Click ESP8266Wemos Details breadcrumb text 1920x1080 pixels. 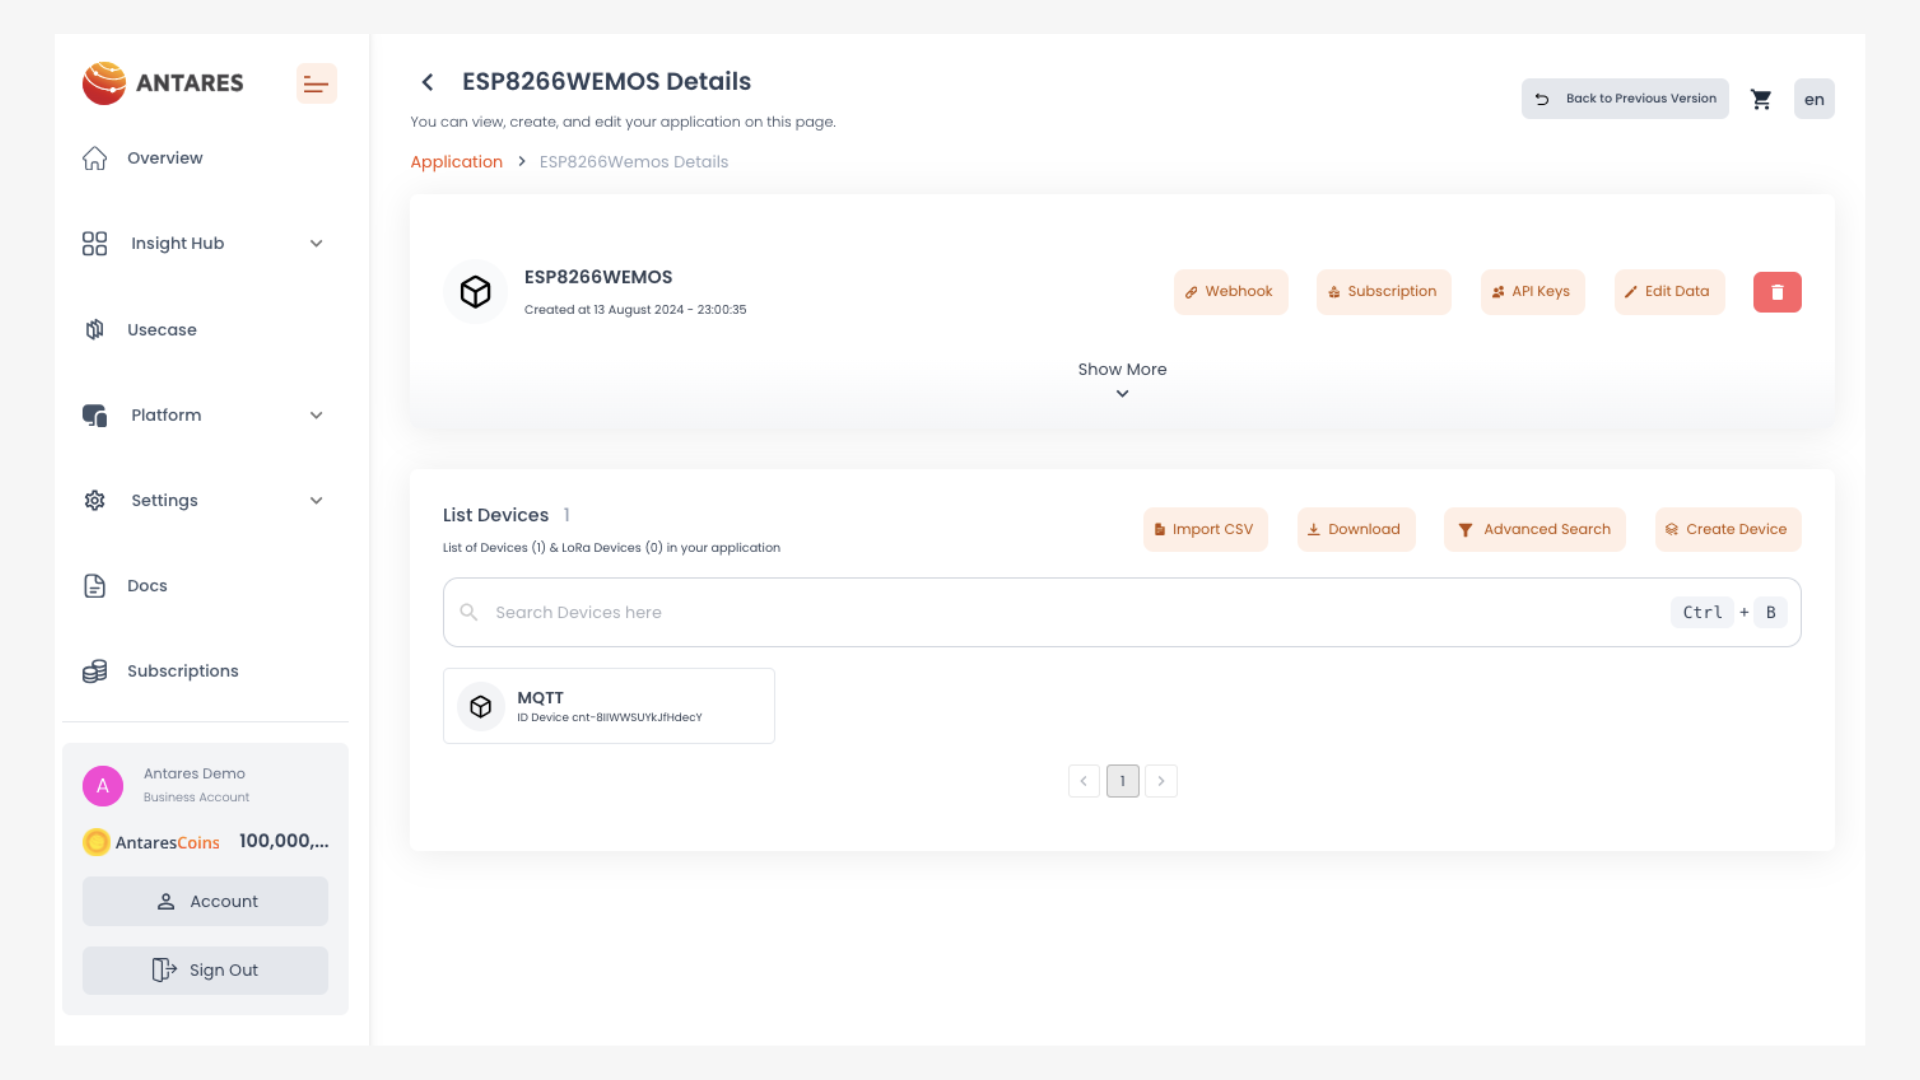tap(634, 162)
